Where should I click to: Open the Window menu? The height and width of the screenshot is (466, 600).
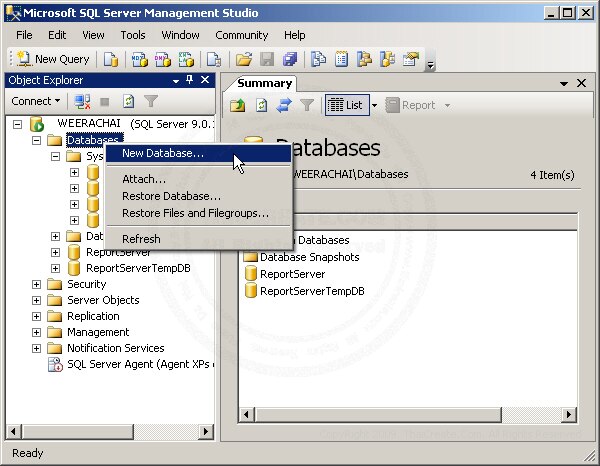click(180, 35)
